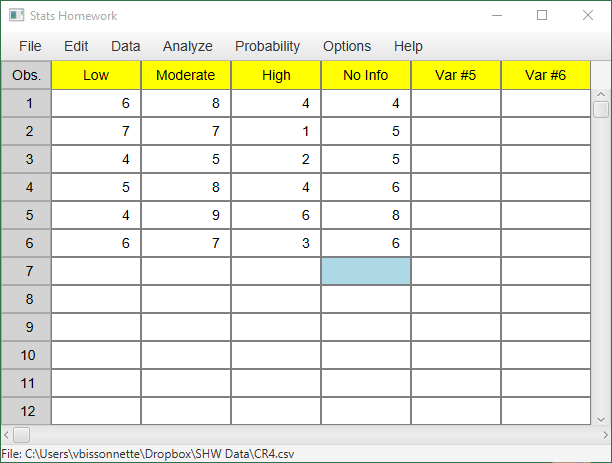Open the Help menu
The width and height of the screenshot is (612, 463).
408,46
